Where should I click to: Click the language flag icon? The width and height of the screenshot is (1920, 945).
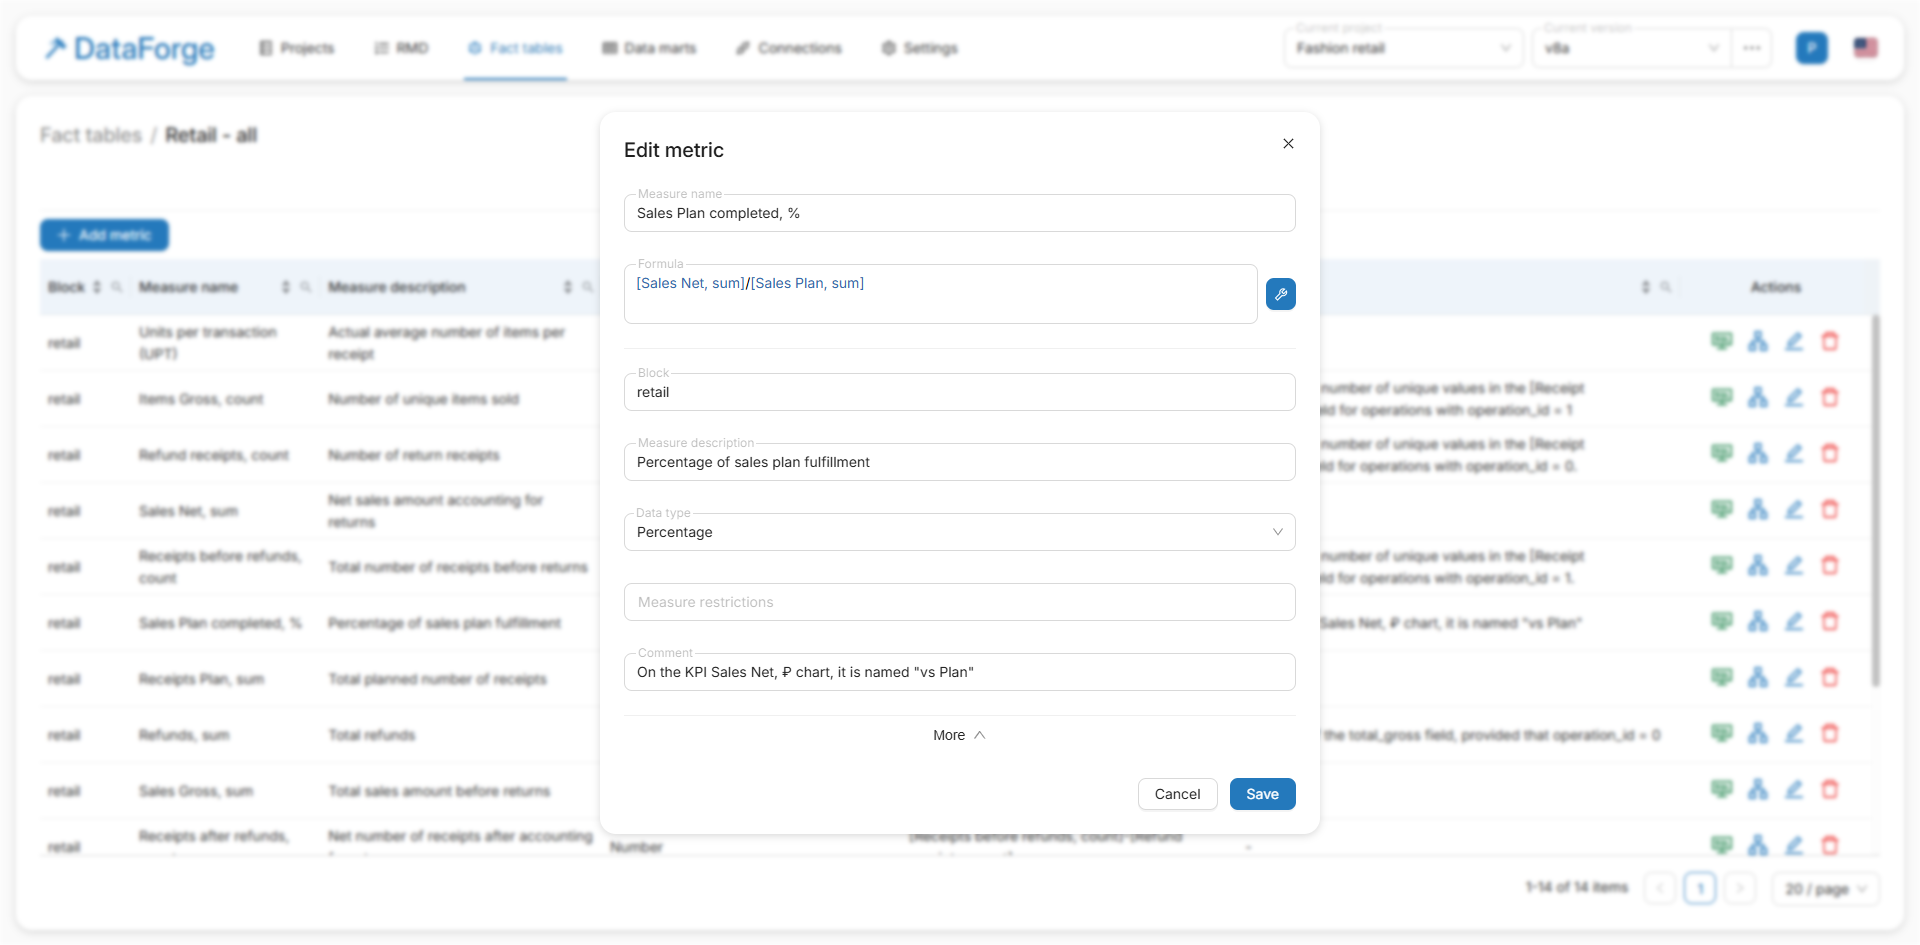(1864, 48)
